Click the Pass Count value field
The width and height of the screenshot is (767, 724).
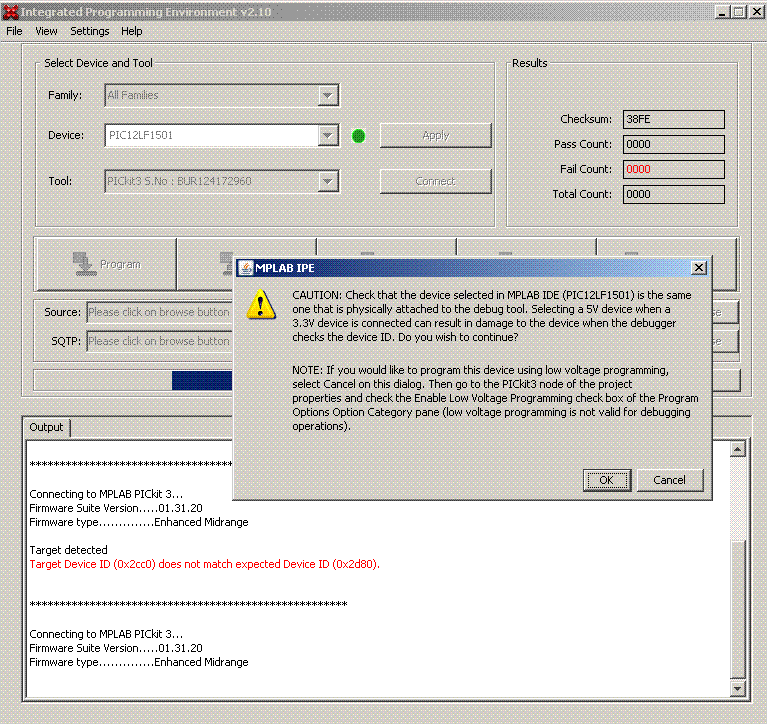click(674, 144)
